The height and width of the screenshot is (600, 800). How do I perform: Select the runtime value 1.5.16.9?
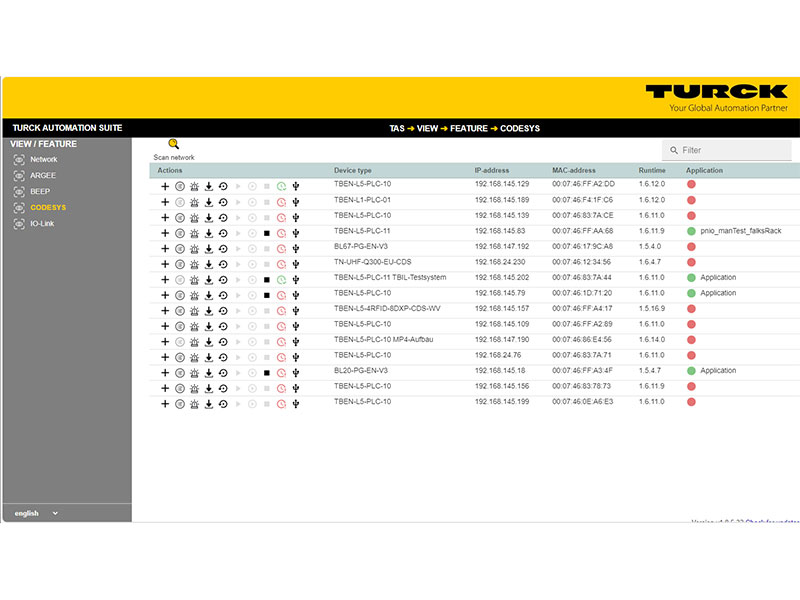point(652,309)
